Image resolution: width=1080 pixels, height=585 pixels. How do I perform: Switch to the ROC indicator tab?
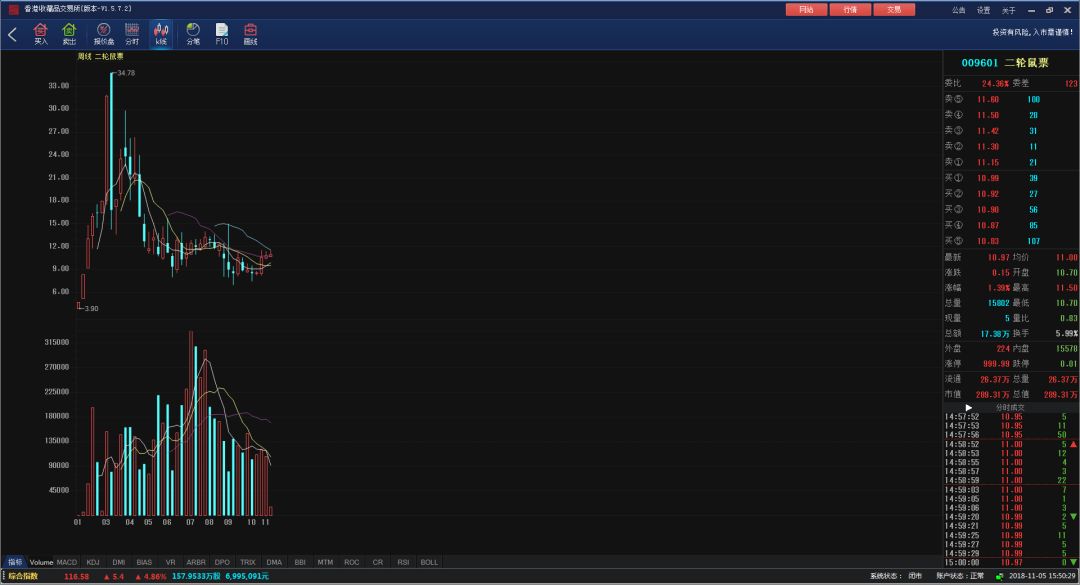351,562
